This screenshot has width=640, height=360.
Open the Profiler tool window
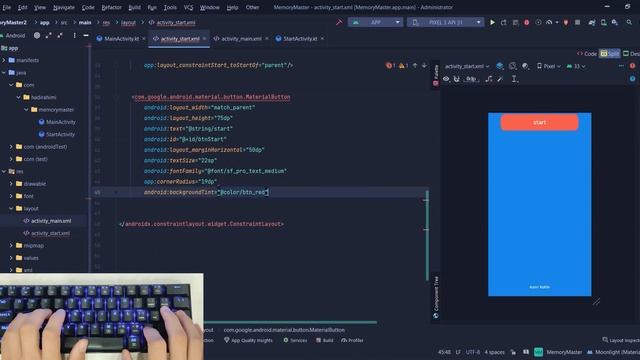click(x=352, y=340)
